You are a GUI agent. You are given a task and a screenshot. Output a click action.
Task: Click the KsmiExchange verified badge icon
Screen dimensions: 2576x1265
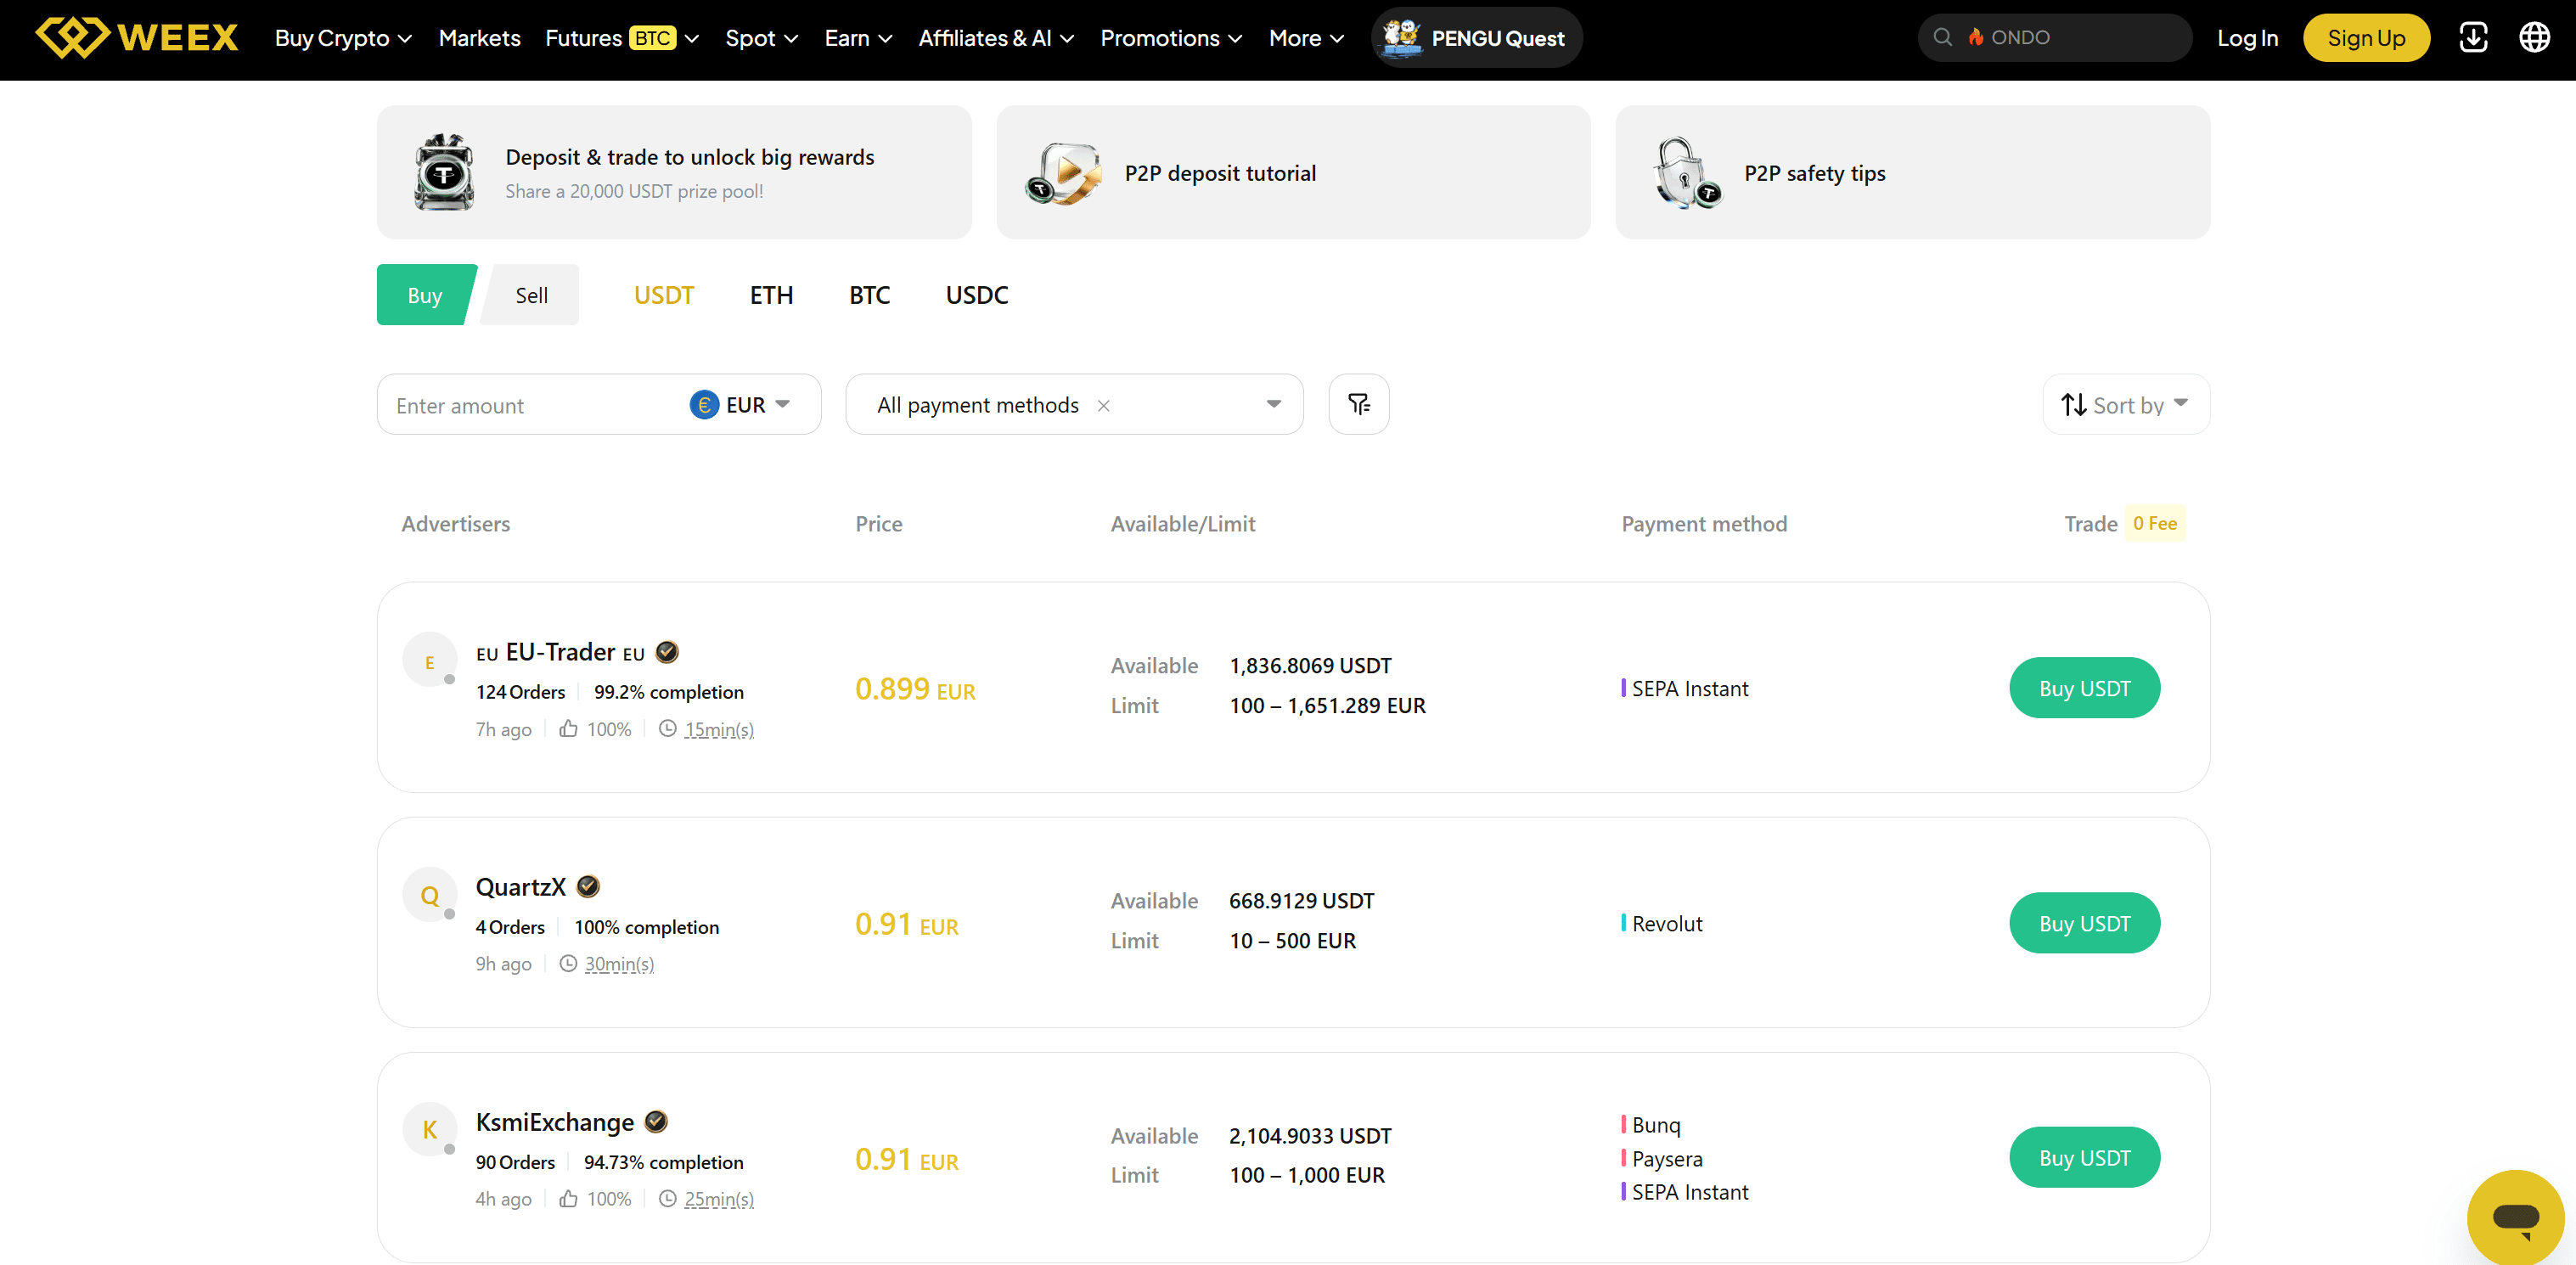coord(656,1121)
